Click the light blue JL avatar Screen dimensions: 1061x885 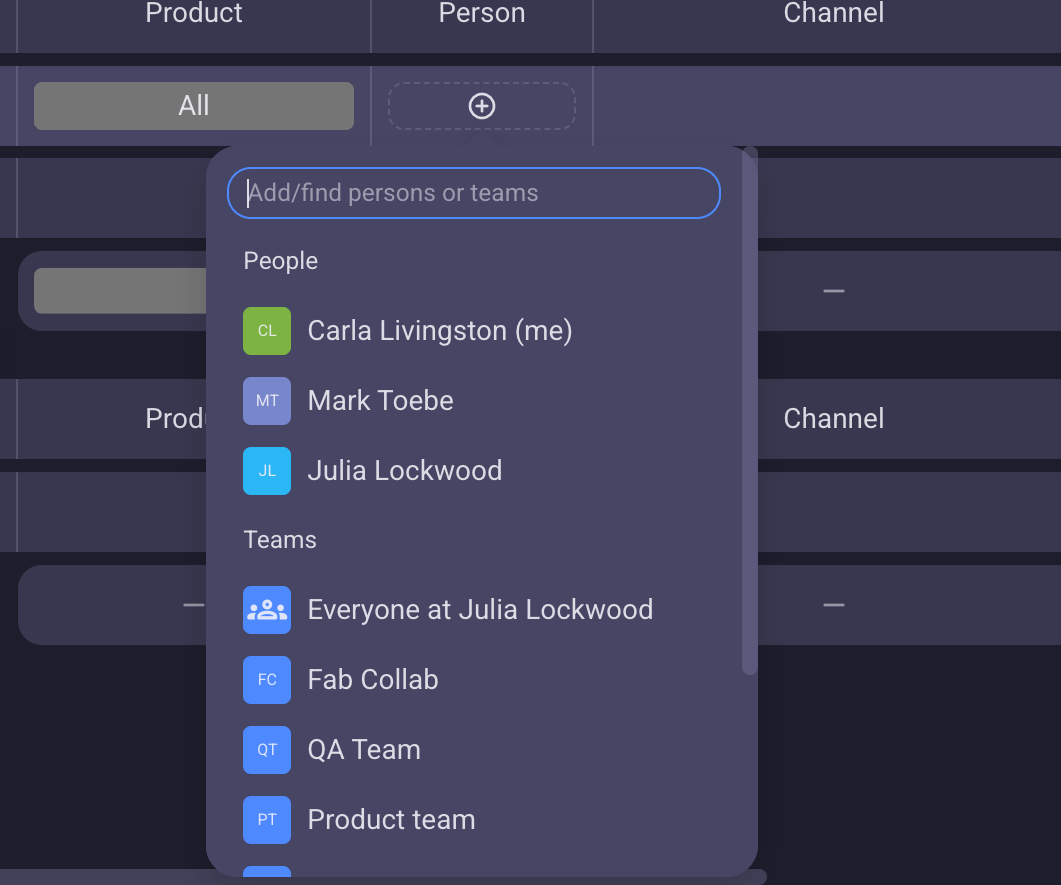(x=267, y=471)
